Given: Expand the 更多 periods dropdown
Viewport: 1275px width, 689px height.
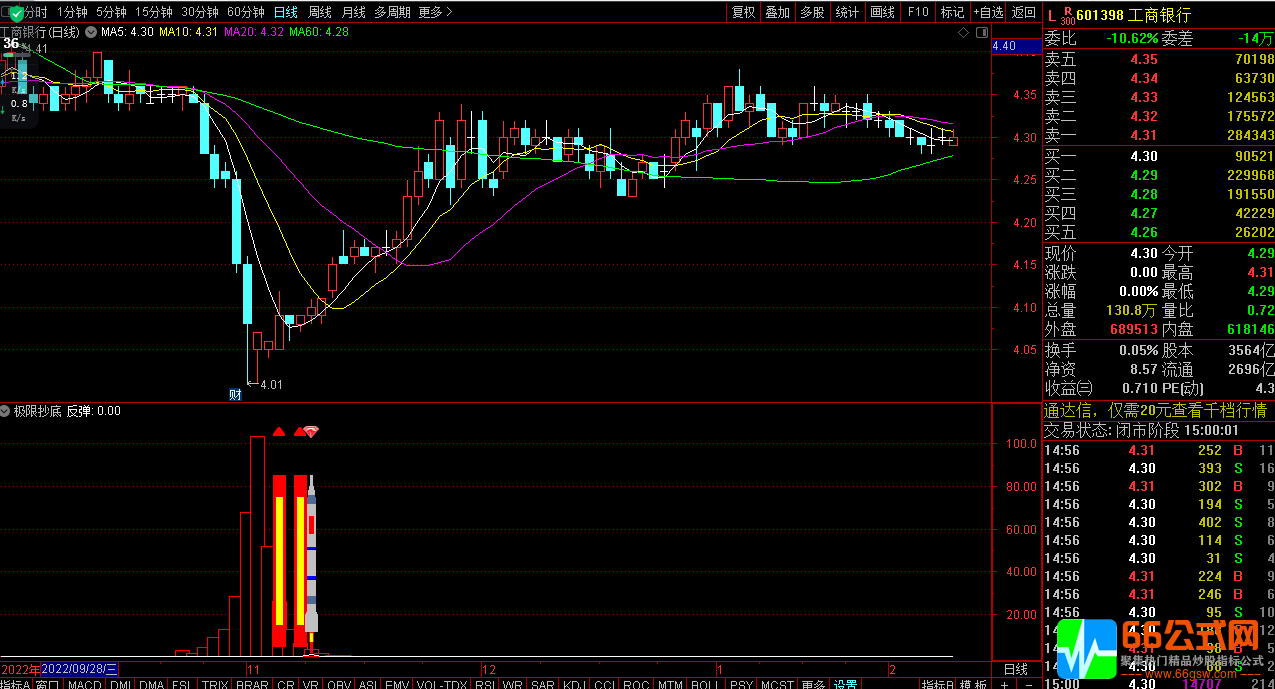Looking at the screenshot, I should (x=435, y=12).
